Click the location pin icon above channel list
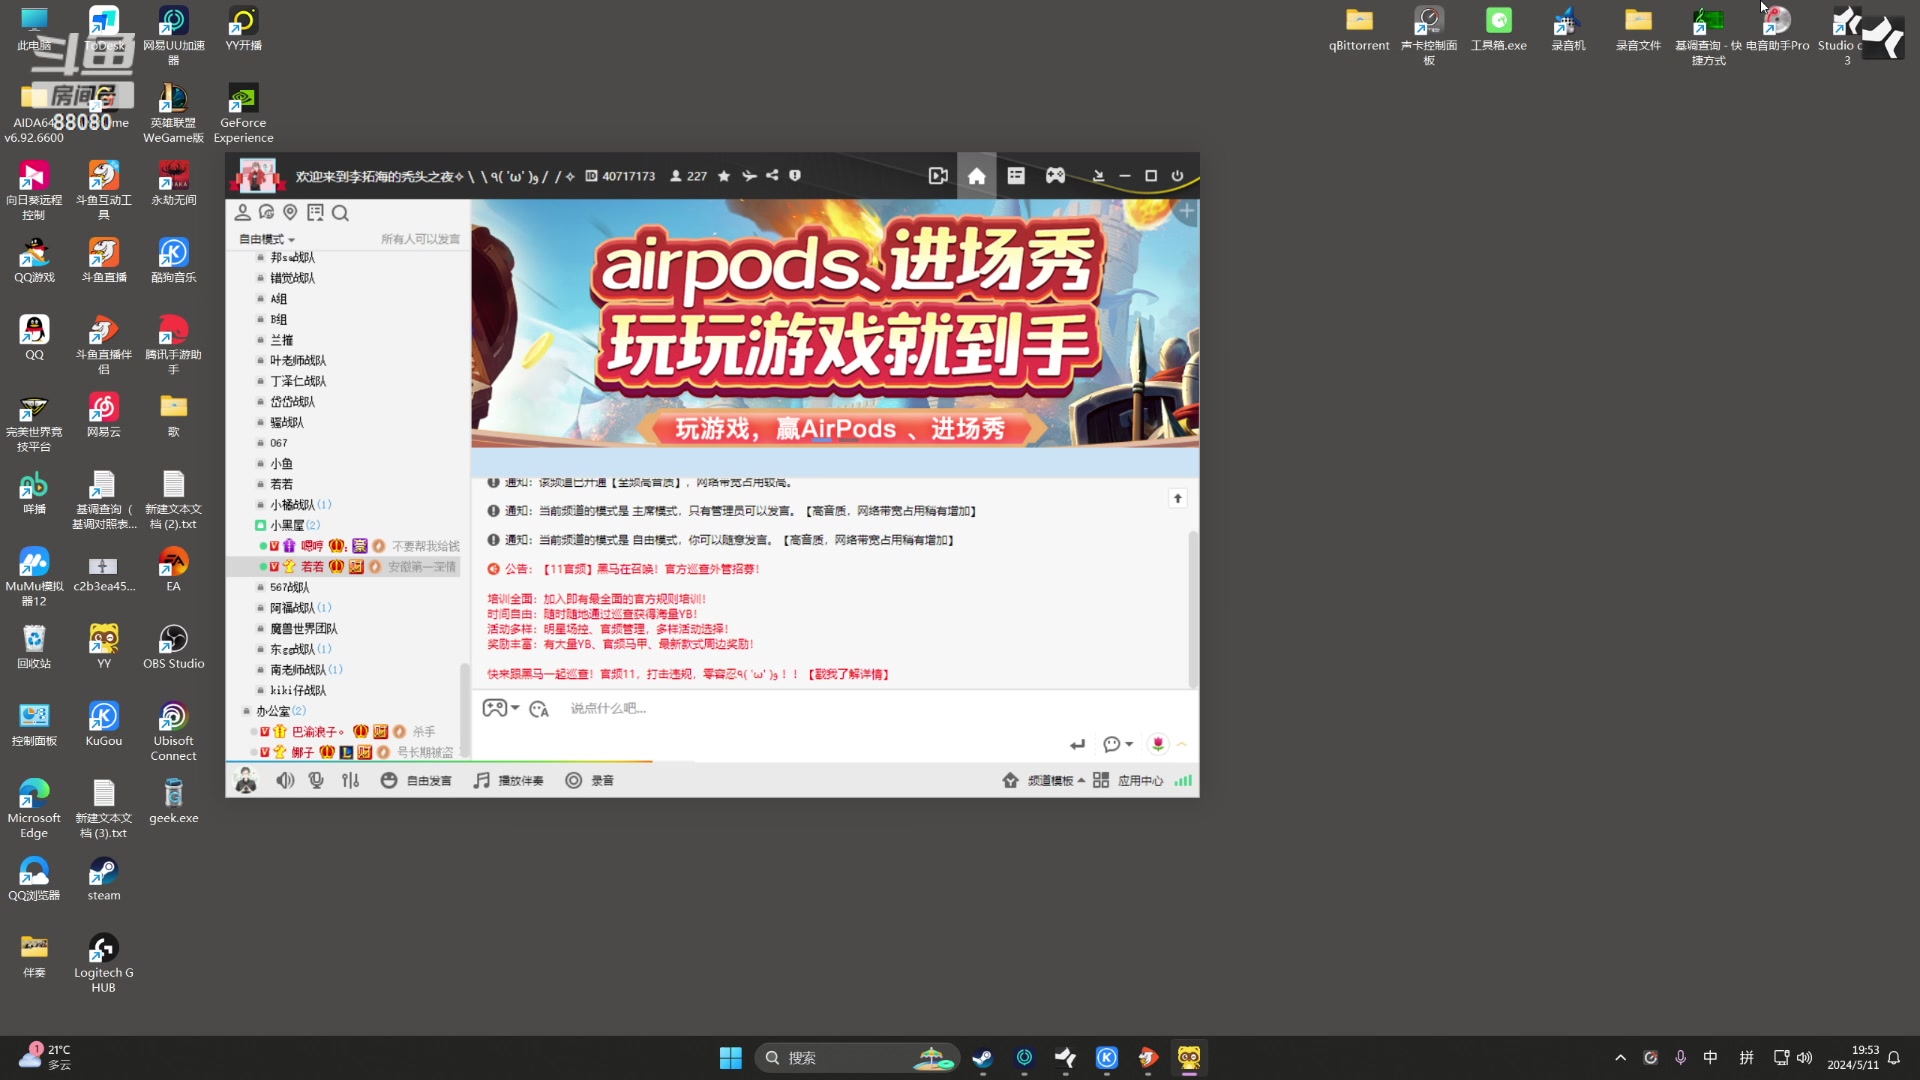This screenshot has width=1920, height=1080. pos(290,212)
